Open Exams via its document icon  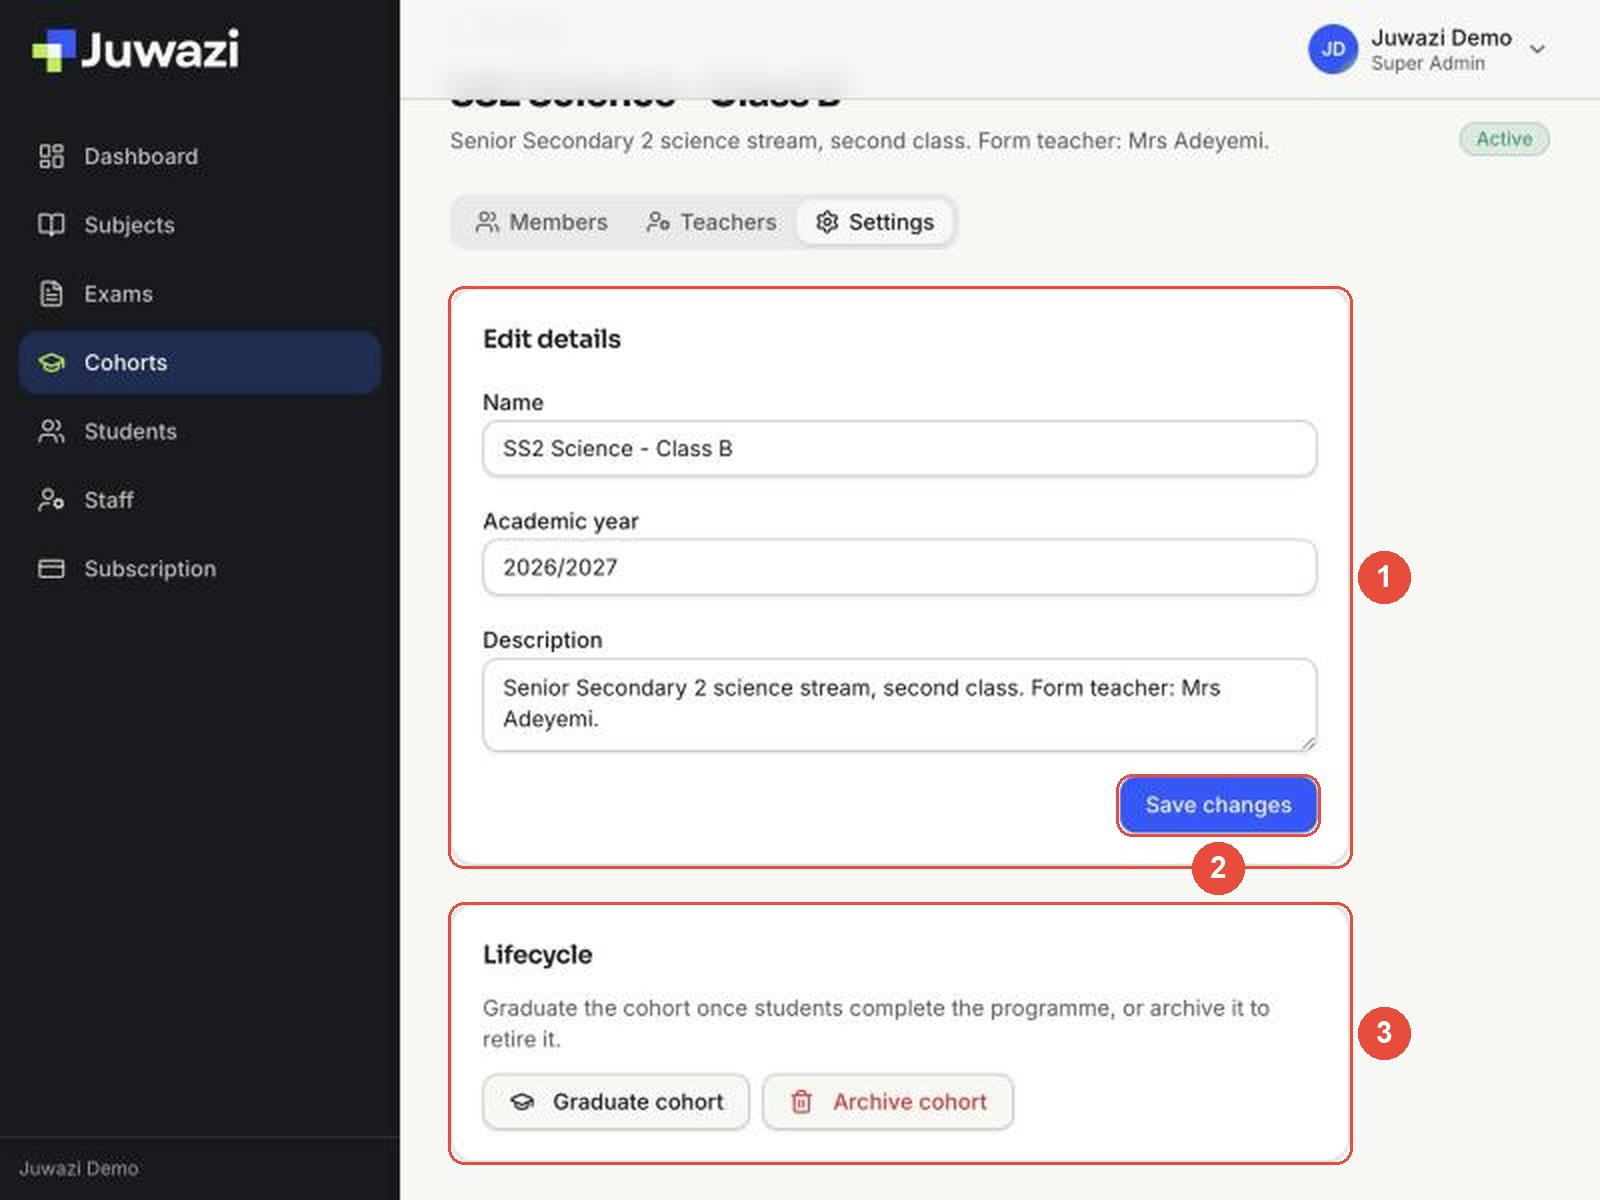(x=51, y=294)
